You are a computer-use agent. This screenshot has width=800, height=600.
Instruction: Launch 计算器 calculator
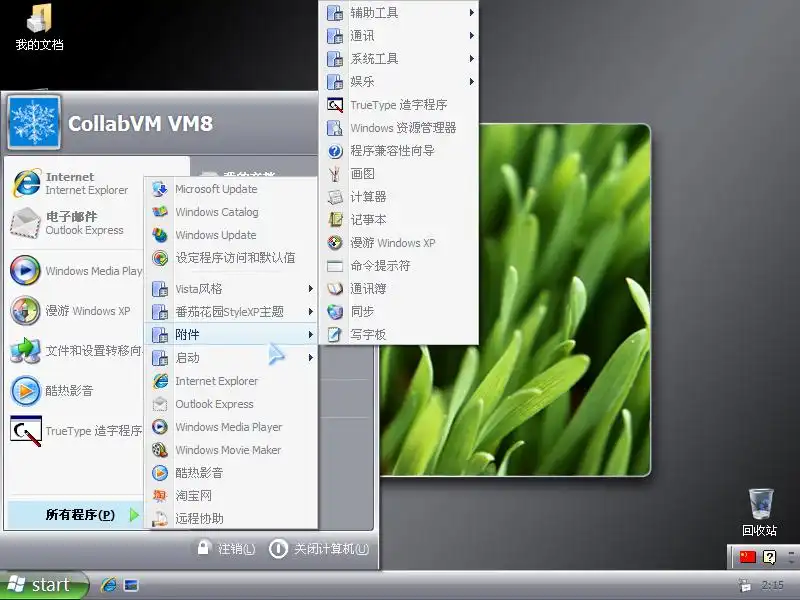coord(399,196)
